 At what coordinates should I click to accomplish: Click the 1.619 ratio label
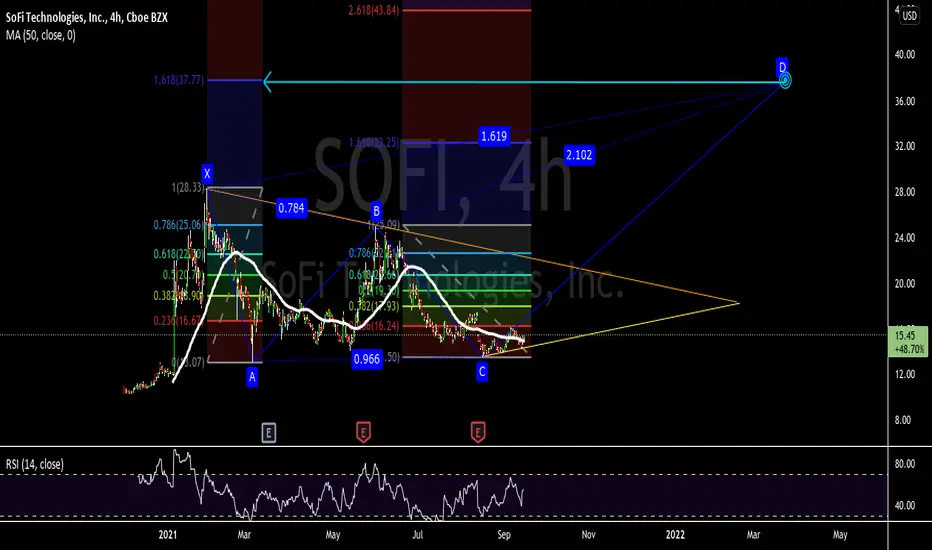494,136
